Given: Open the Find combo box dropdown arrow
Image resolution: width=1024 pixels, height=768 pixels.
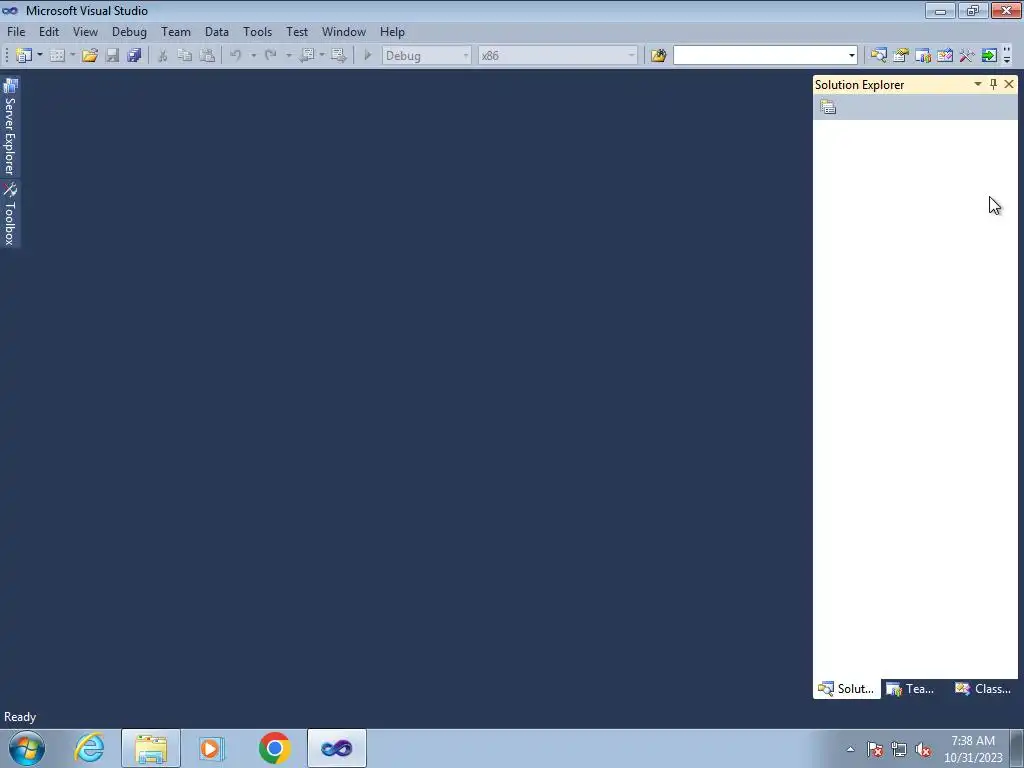Looking at the screenshot, I should pyautogui.click(x=852, y=56).
